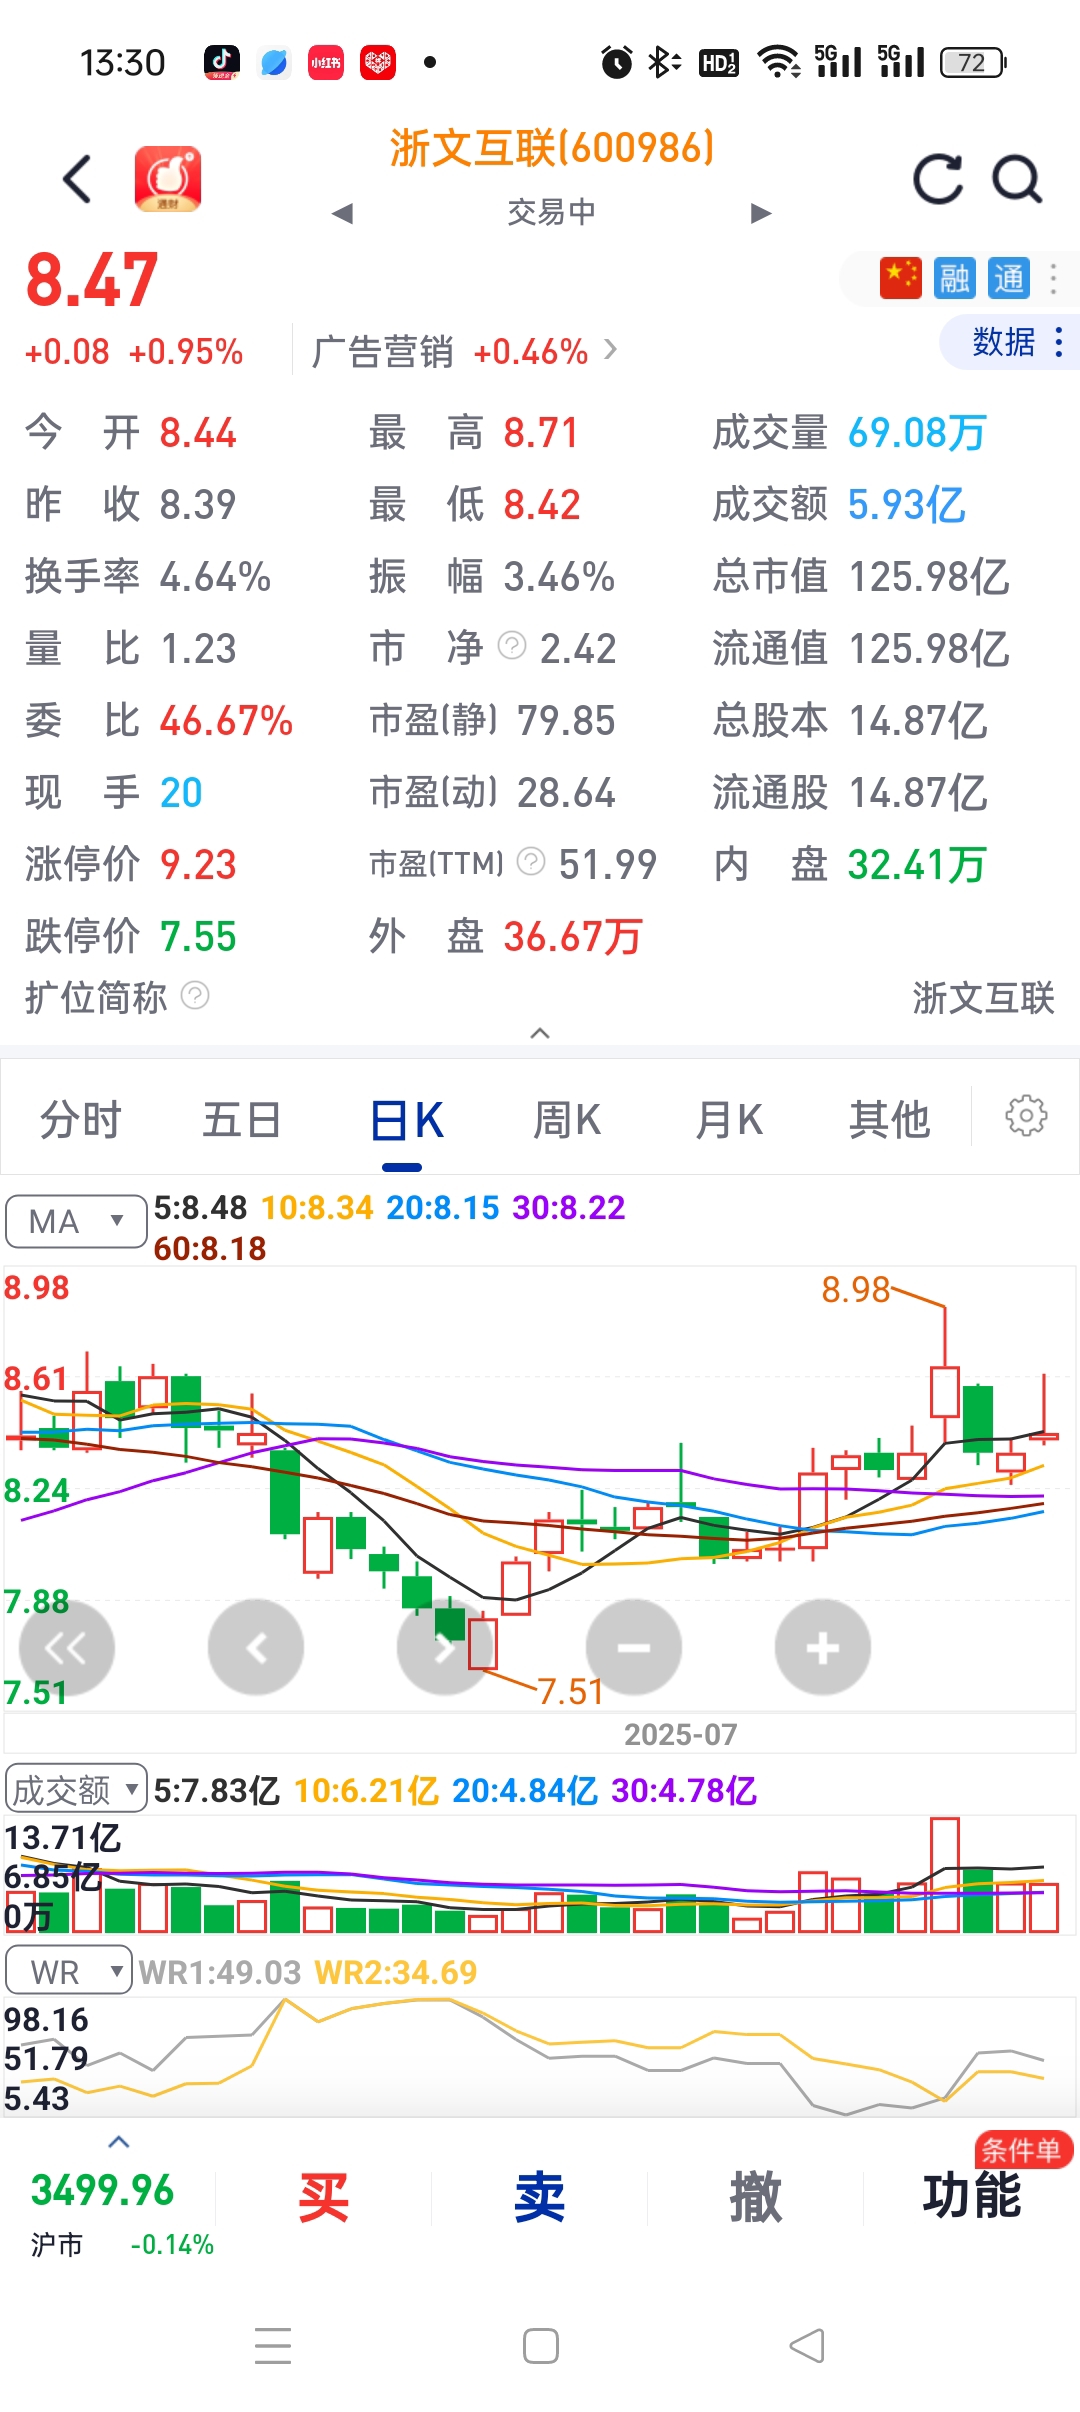The width and height of the screenshot is (1080, 2412).
Task: Refresh the stock quote
Action: click(x=938, y=180)
